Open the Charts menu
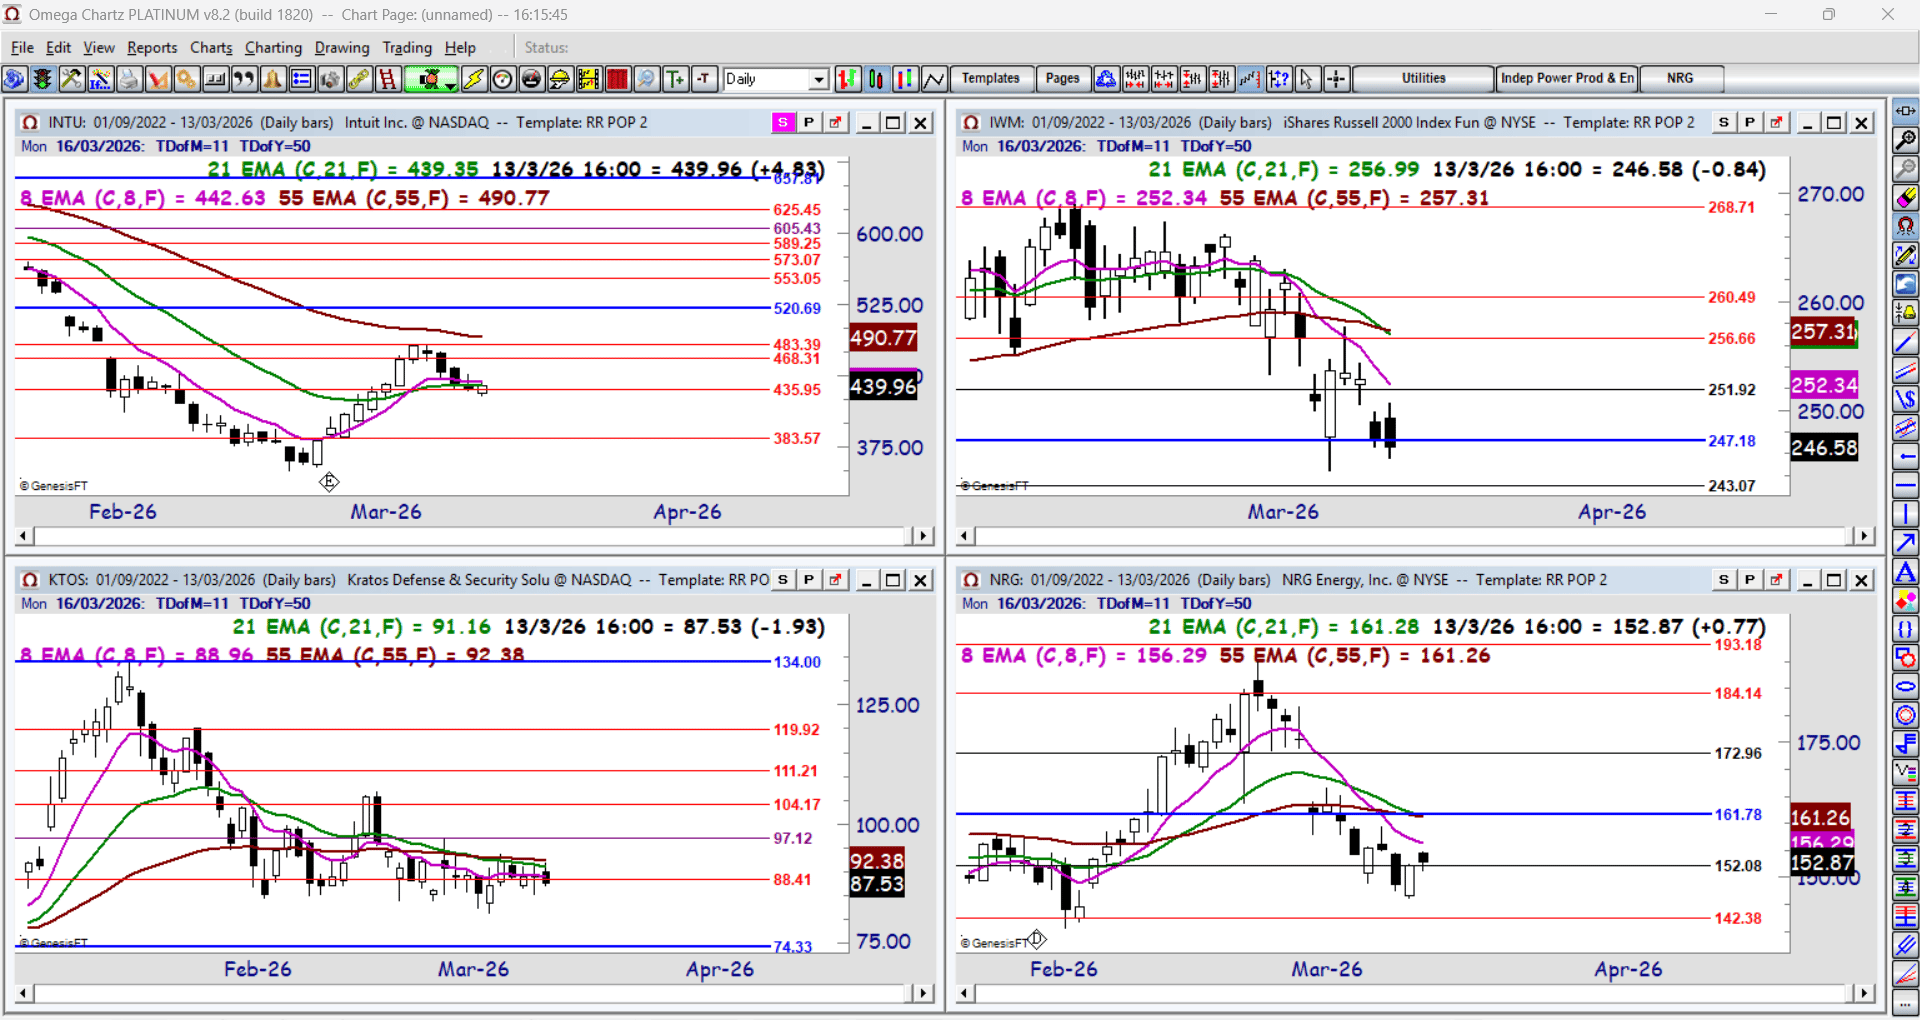 pyautogui.click(x=211, y=48)
